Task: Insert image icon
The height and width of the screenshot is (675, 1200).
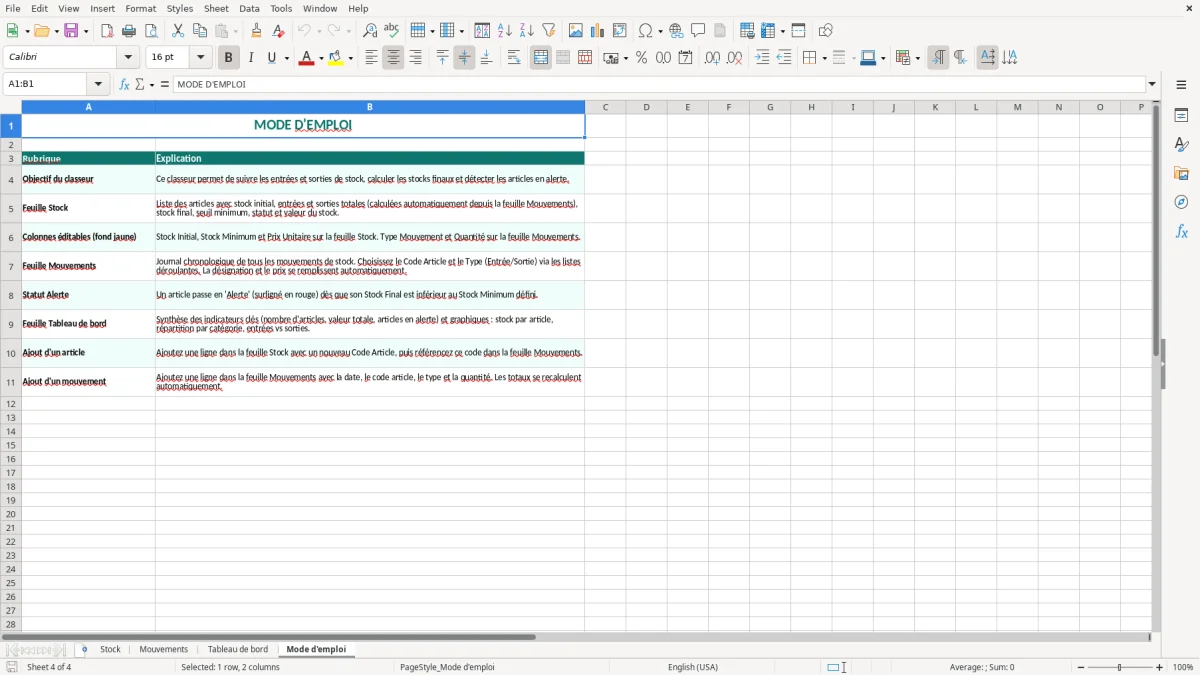Action: pos(575,31)
